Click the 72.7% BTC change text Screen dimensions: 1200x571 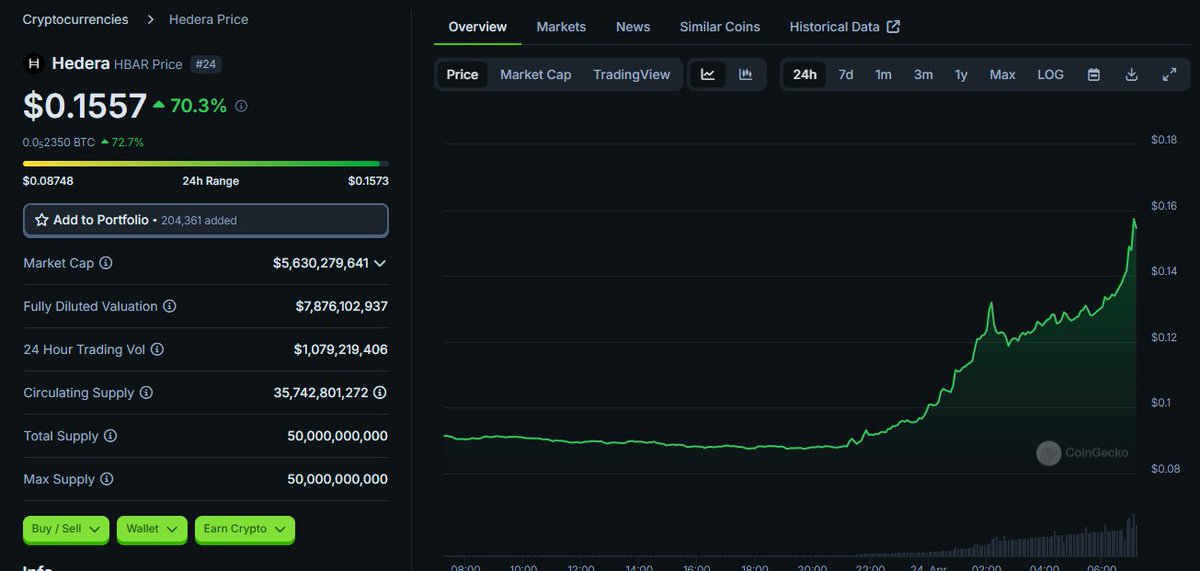point(127,142)
